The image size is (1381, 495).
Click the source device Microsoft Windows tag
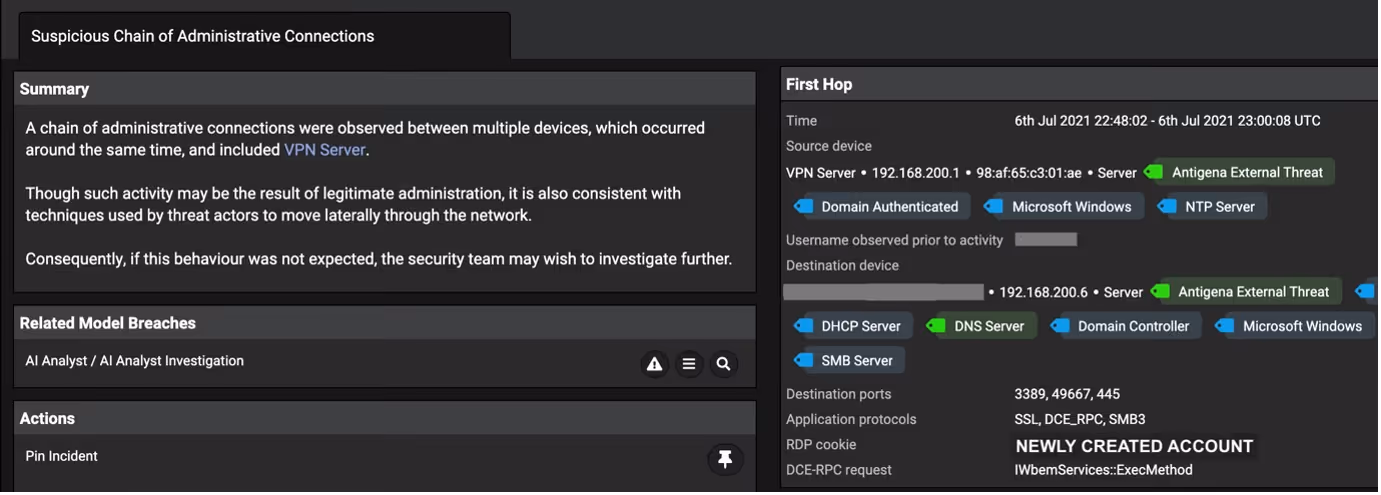[1063, 207]
